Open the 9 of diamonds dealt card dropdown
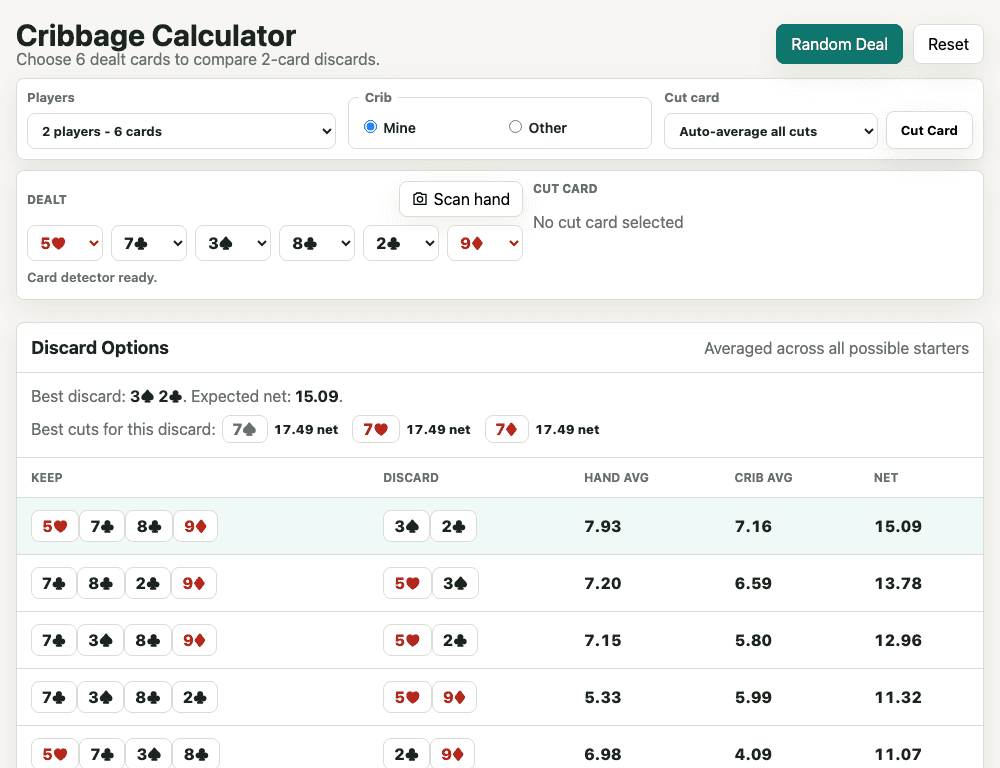 pos(485,243)
